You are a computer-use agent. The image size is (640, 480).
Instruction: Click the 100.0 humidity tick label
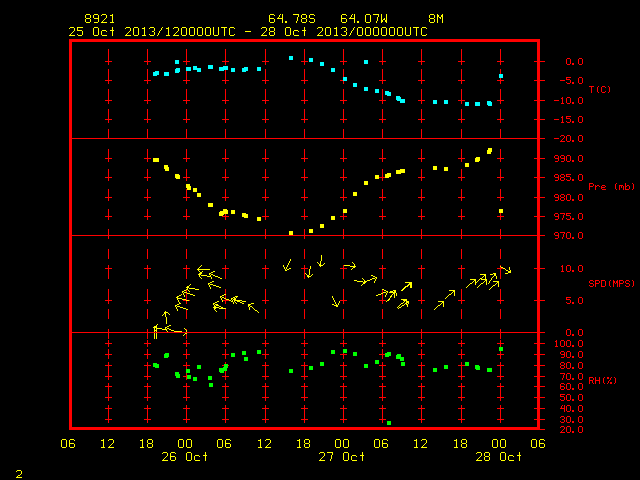click(569, 344)
